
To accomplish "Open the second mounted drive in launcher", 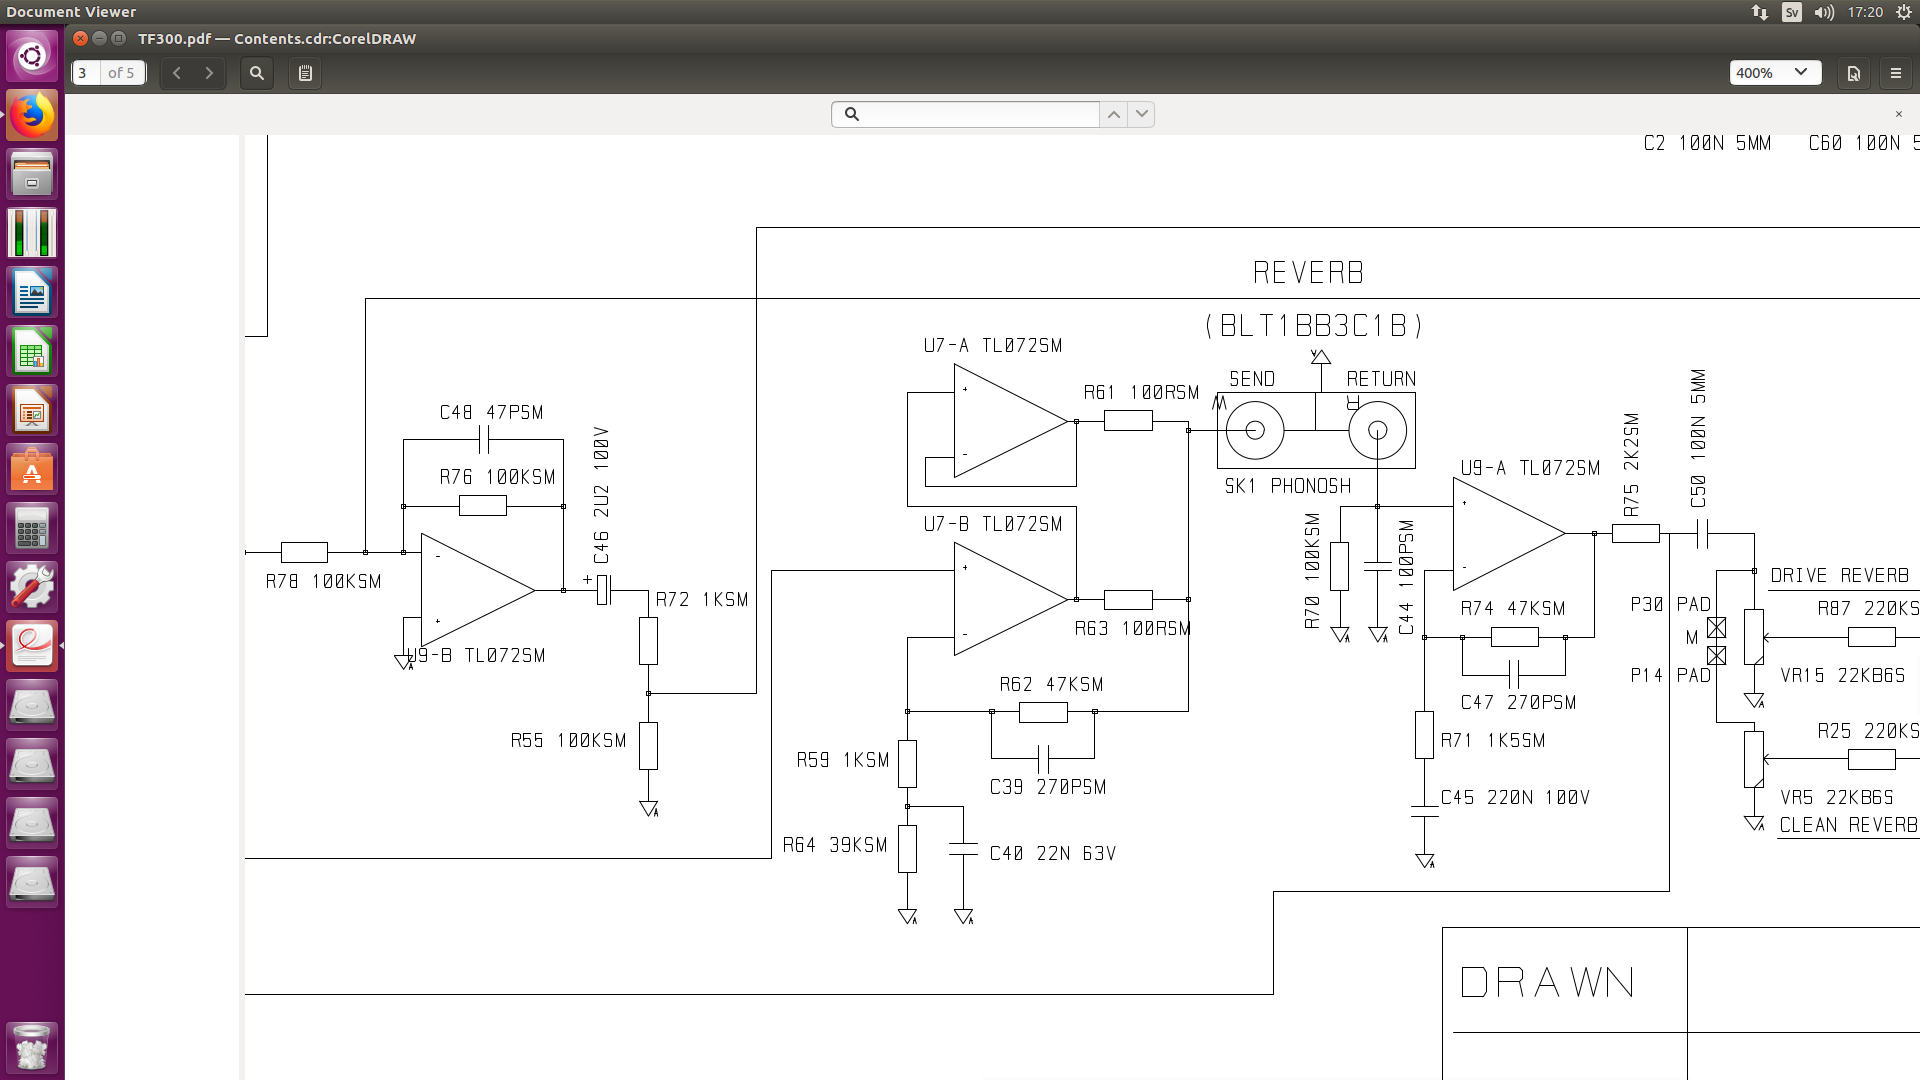I will point(32,765).
